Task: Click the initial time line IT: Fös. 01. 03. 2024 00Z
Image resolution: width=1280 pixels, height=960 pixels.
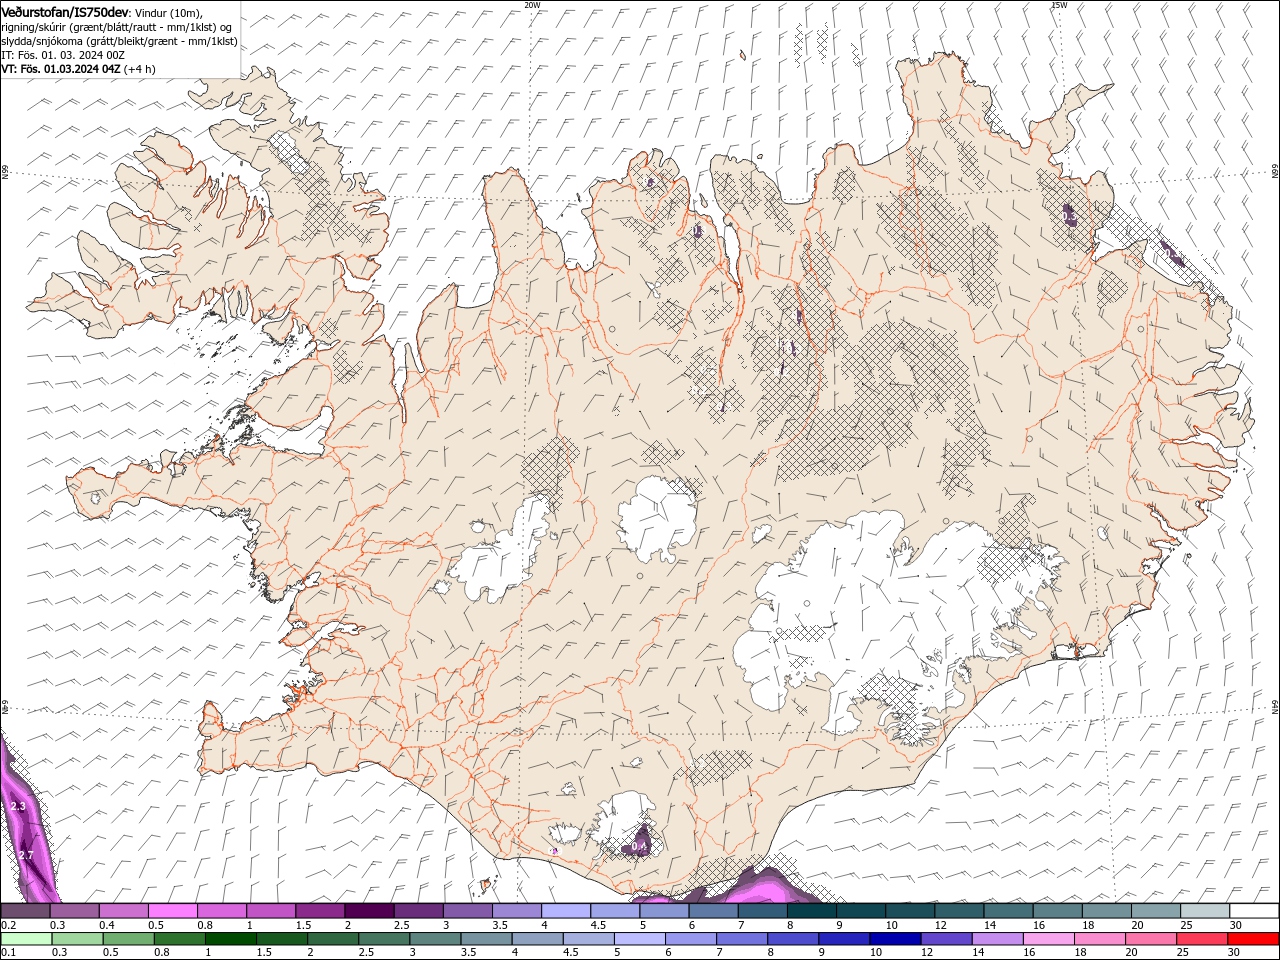Action: pyautogui.click(x=63, y=54)
